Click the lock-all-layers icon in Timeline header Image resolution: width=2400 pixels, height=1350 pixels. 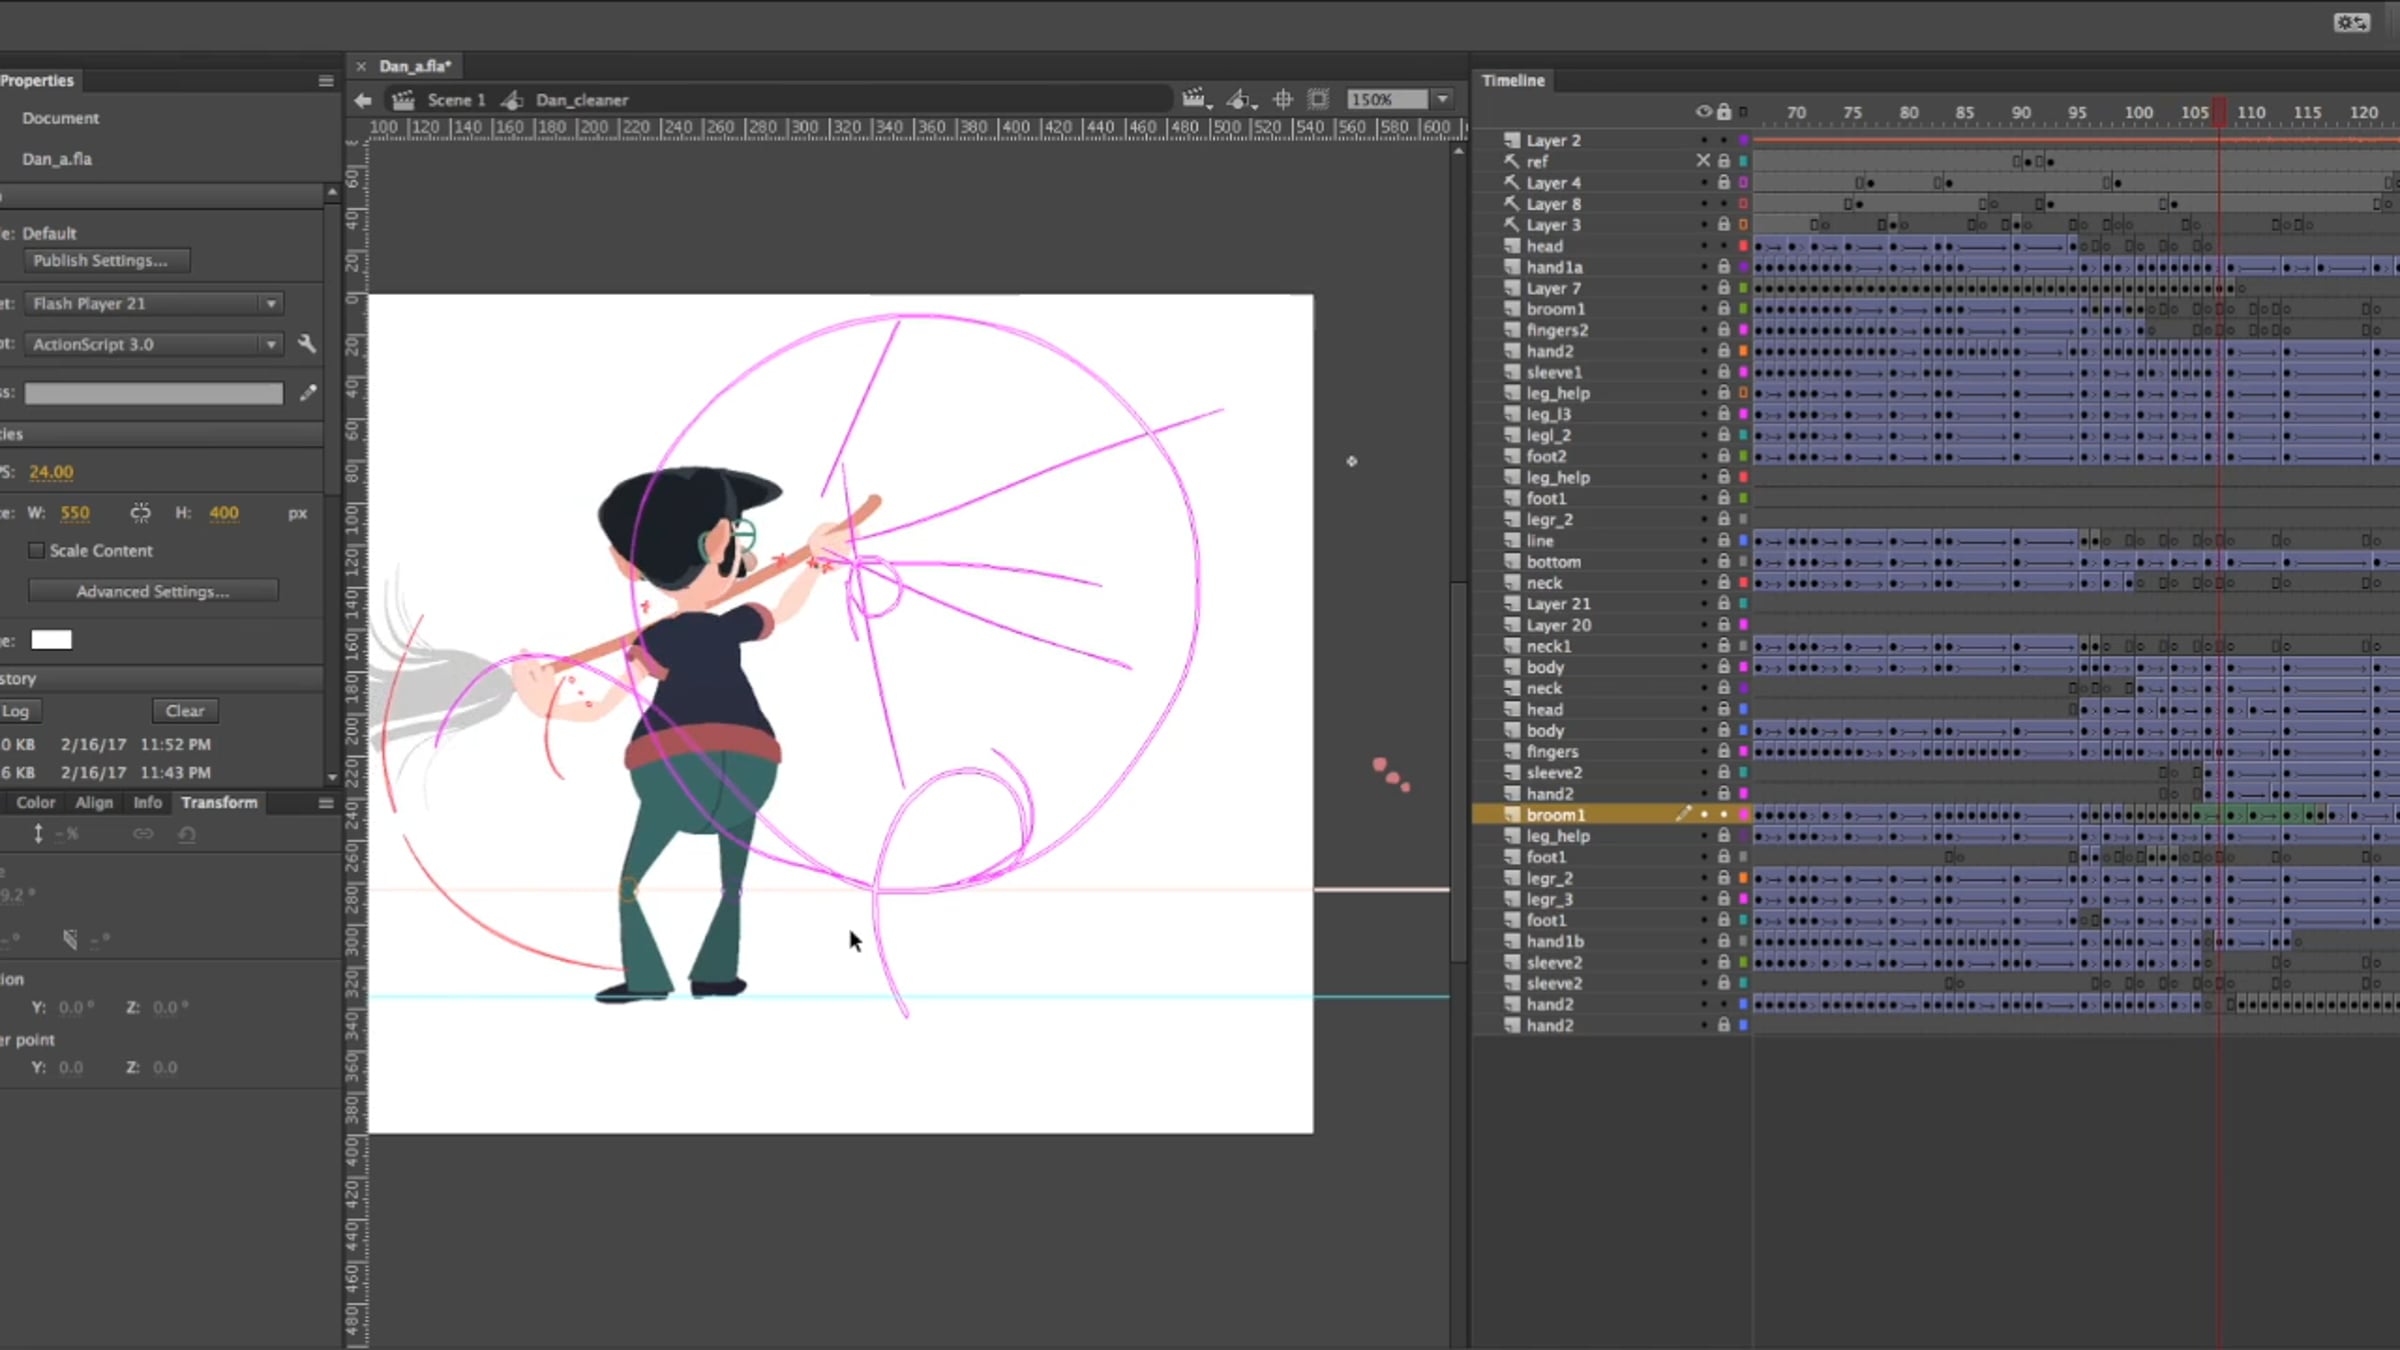[x=1724, y=112]
